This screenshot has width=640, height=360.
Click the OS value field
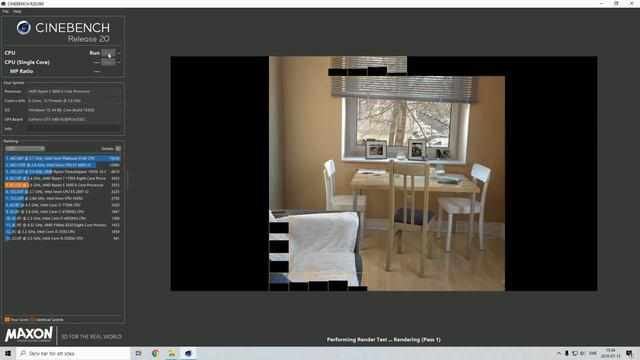pyautogui.click(x=74, y=110)
